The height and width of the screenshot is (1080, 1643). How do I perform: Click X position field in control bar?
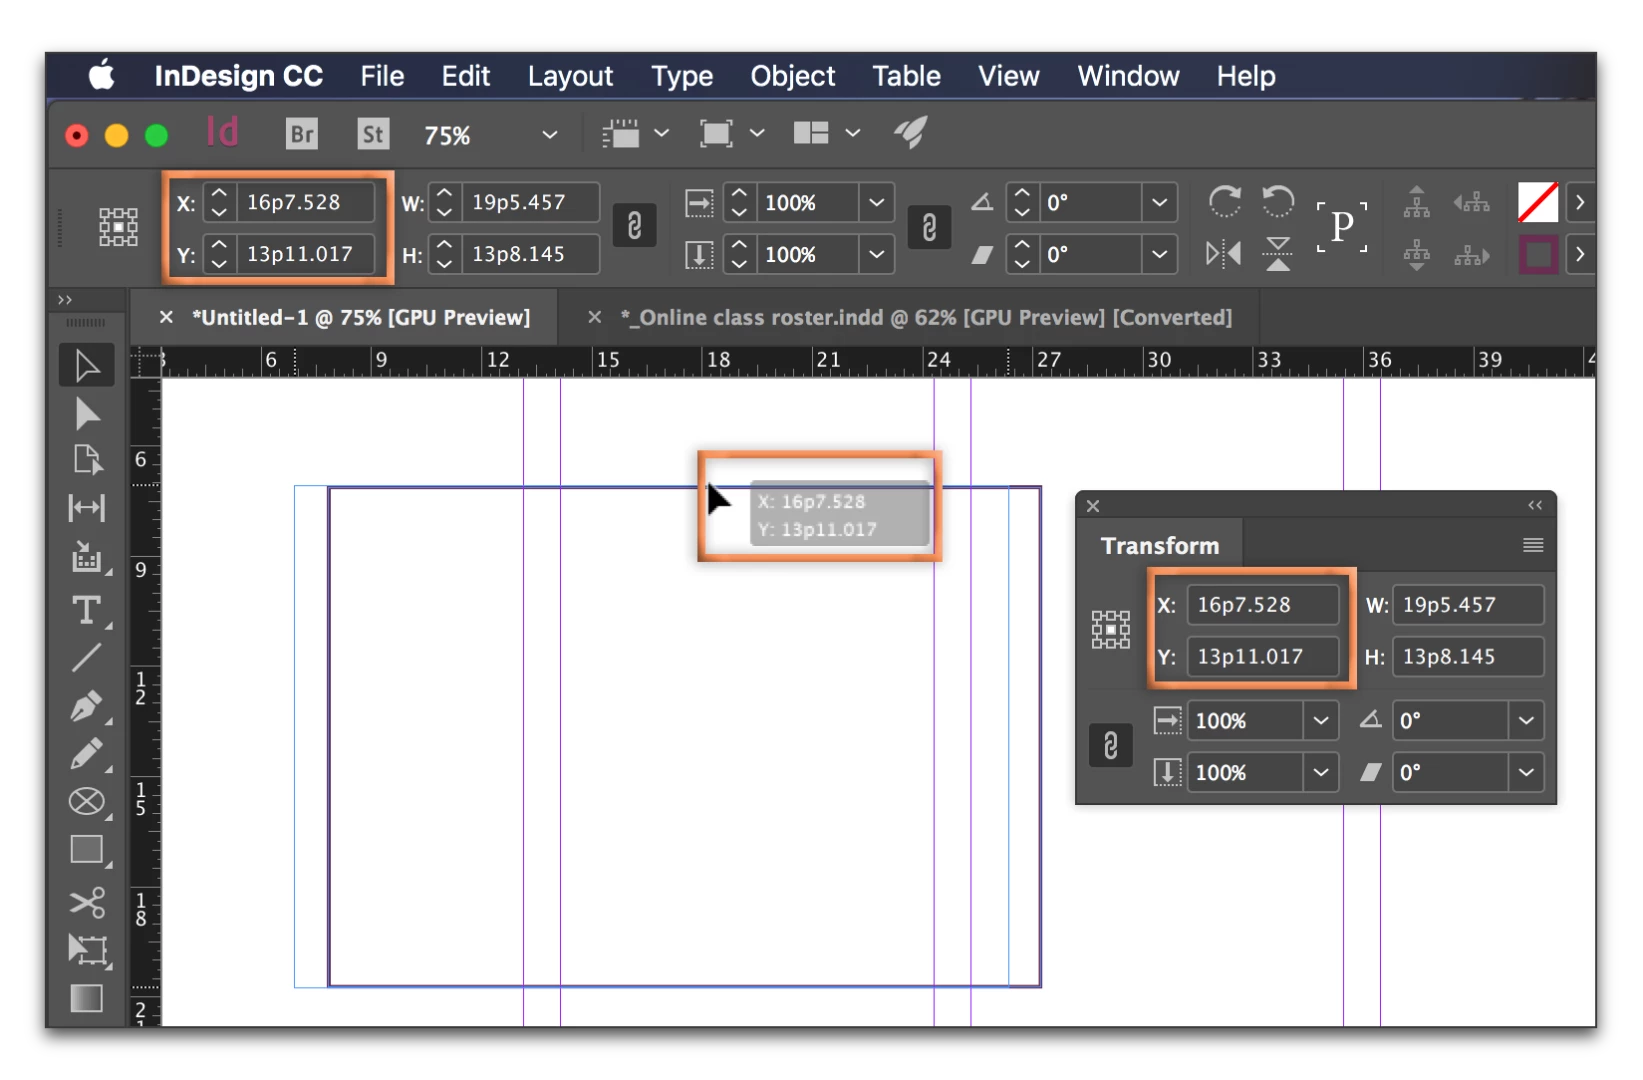click(306, 203)
